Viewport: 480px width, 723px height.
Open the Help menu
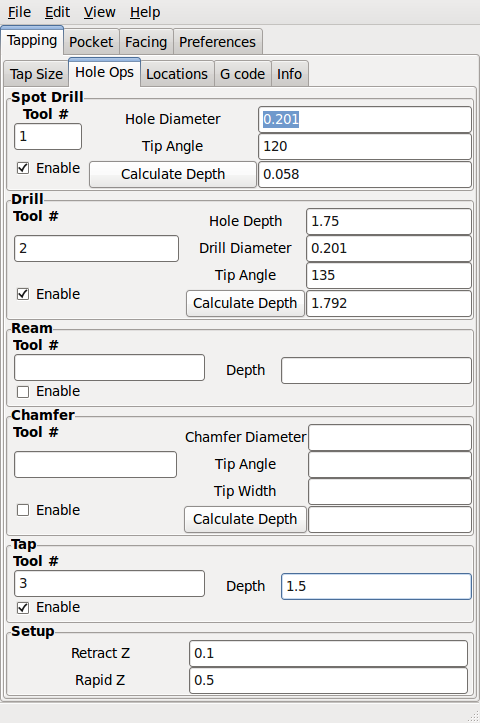pos(145,12)
